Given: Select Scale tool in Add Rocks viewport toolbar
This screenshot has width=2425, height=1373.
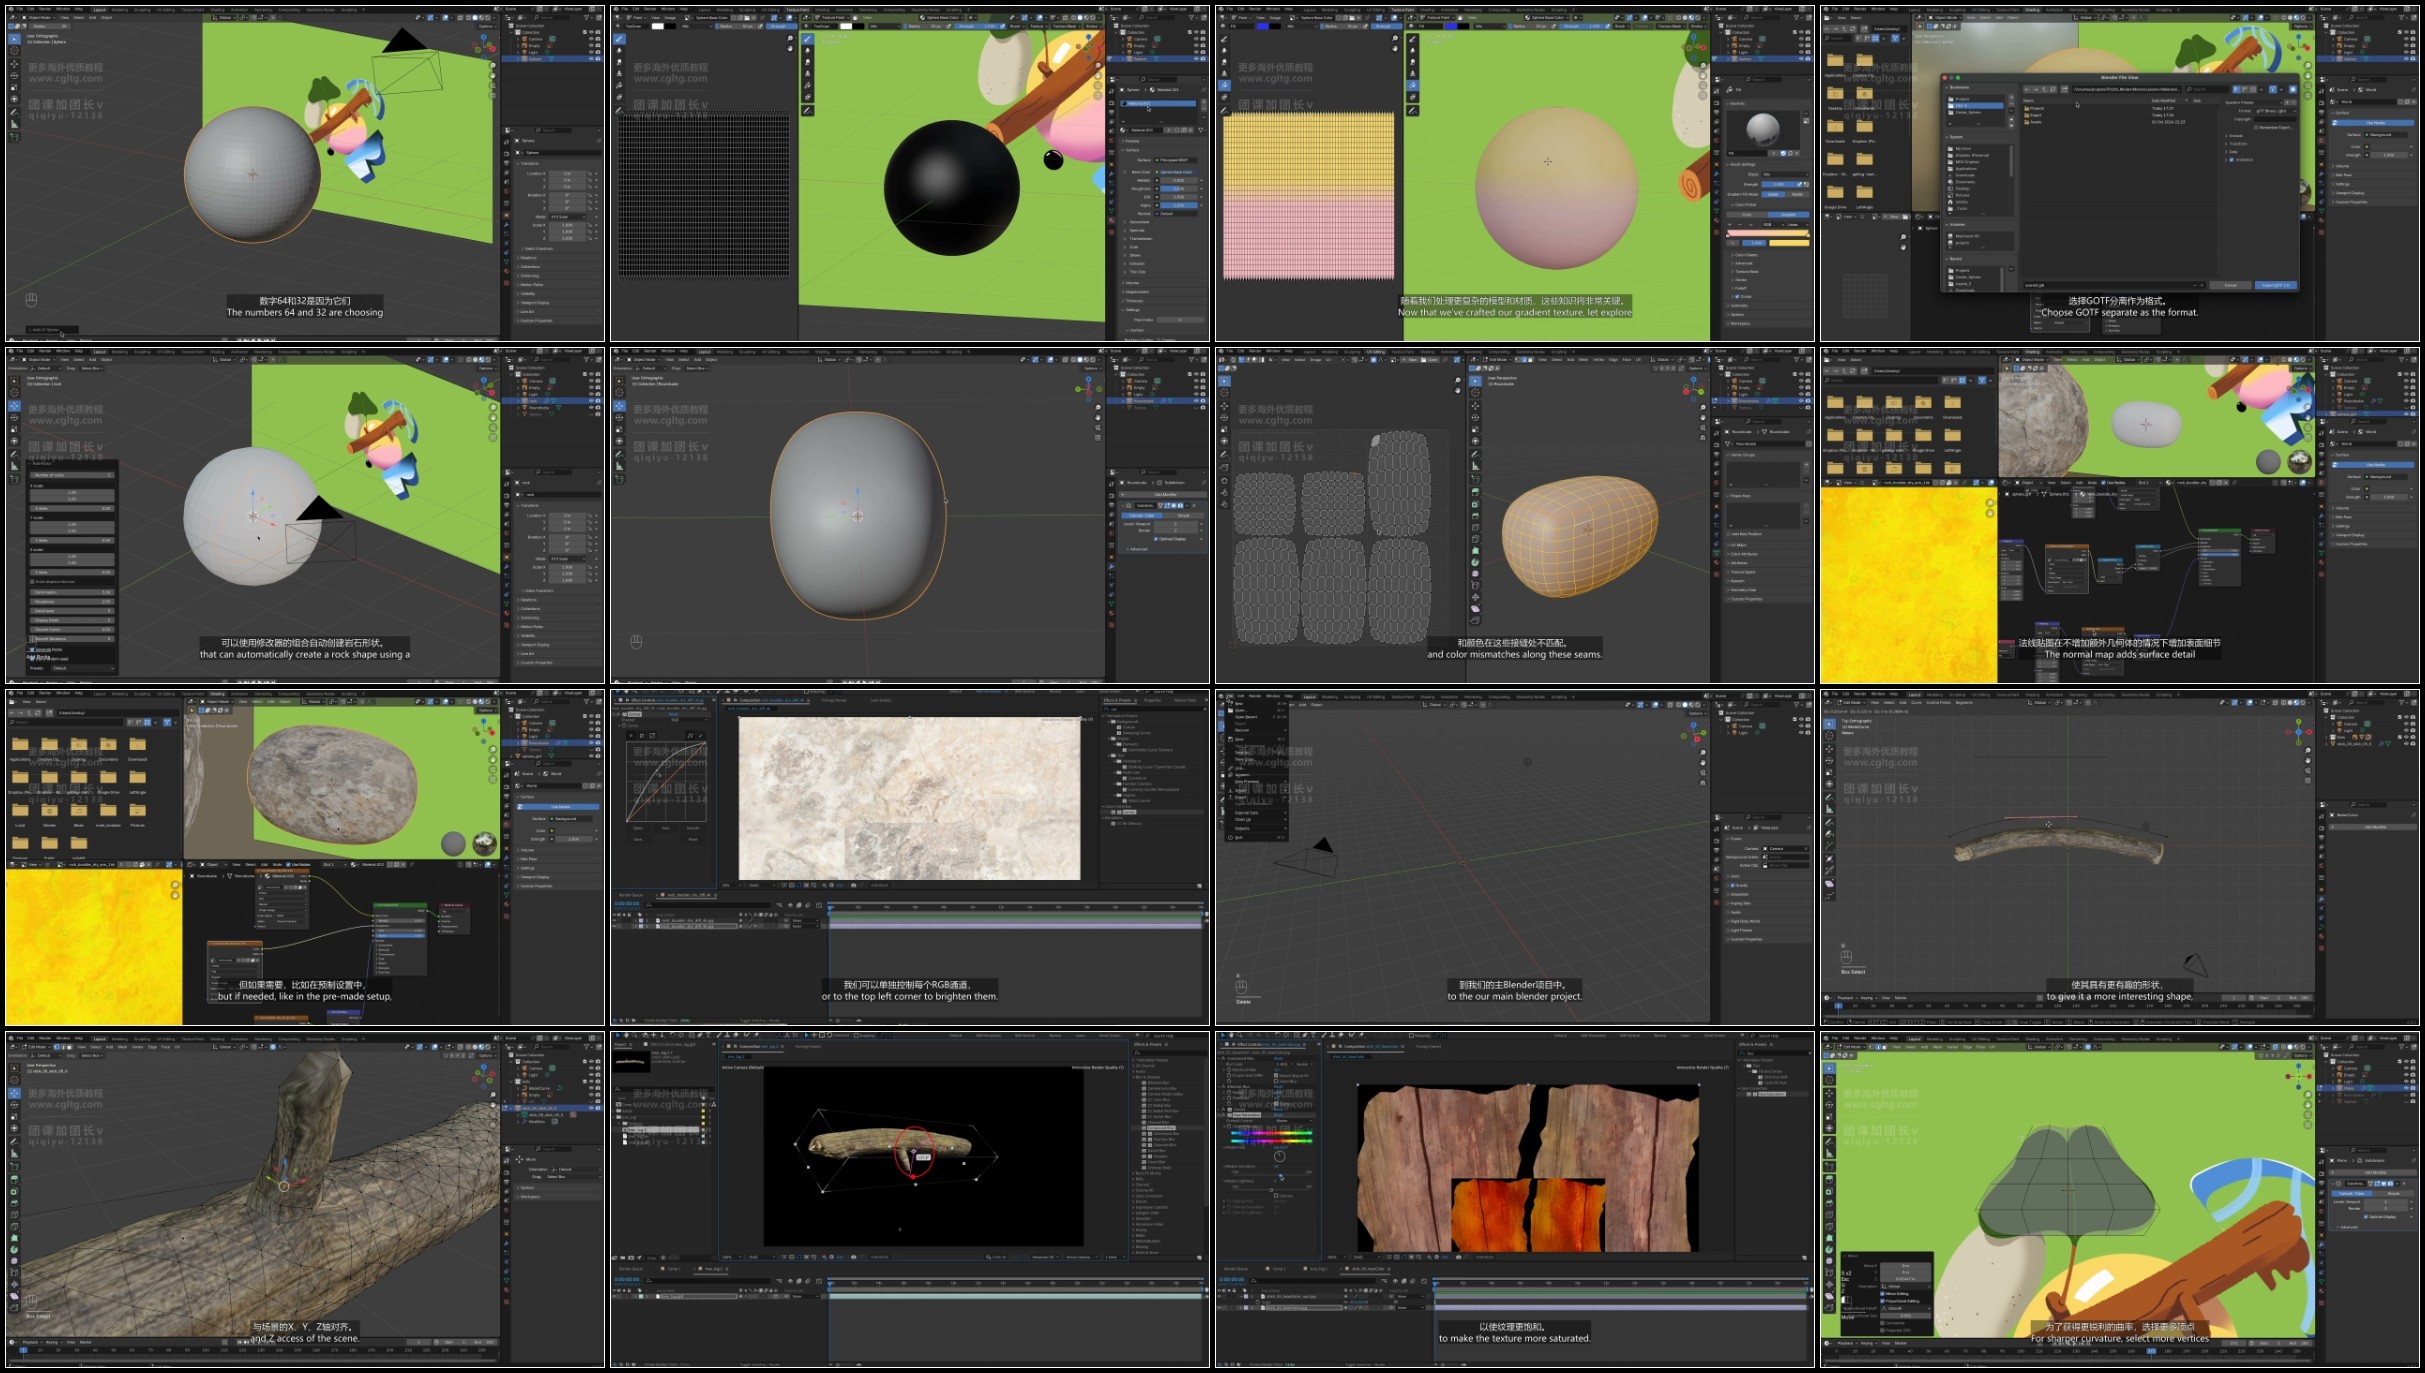Looking at the screenshot, I should pos(14,429).
